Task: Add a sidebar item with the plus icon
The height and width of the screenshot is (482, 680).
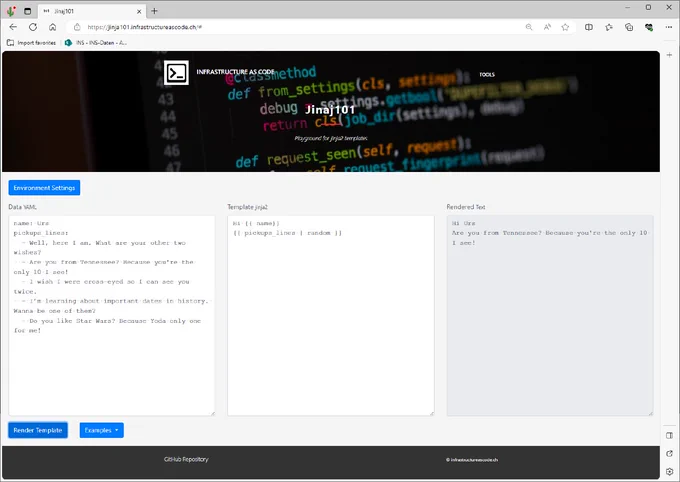Action: click(670, 55)
